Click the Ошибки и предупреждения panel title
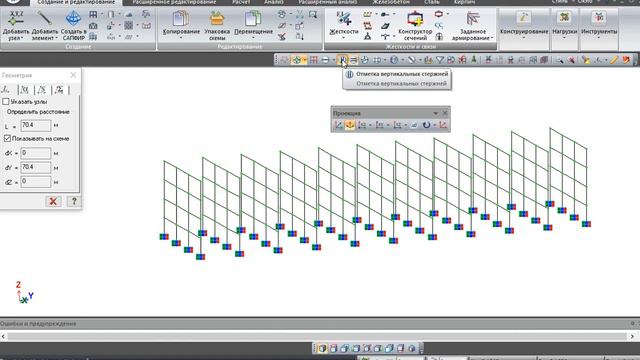Screen dimensions: 640x360 coord(38,324)
